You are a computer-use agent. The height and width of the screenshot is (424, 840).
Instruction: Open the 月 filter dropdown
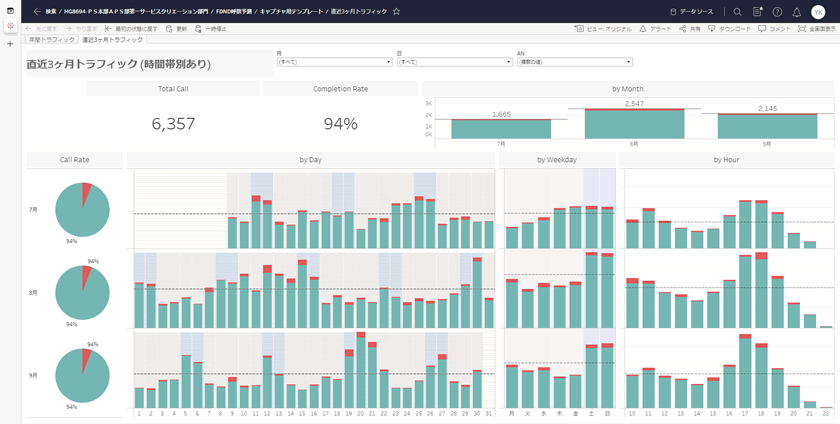click(335, 62)
